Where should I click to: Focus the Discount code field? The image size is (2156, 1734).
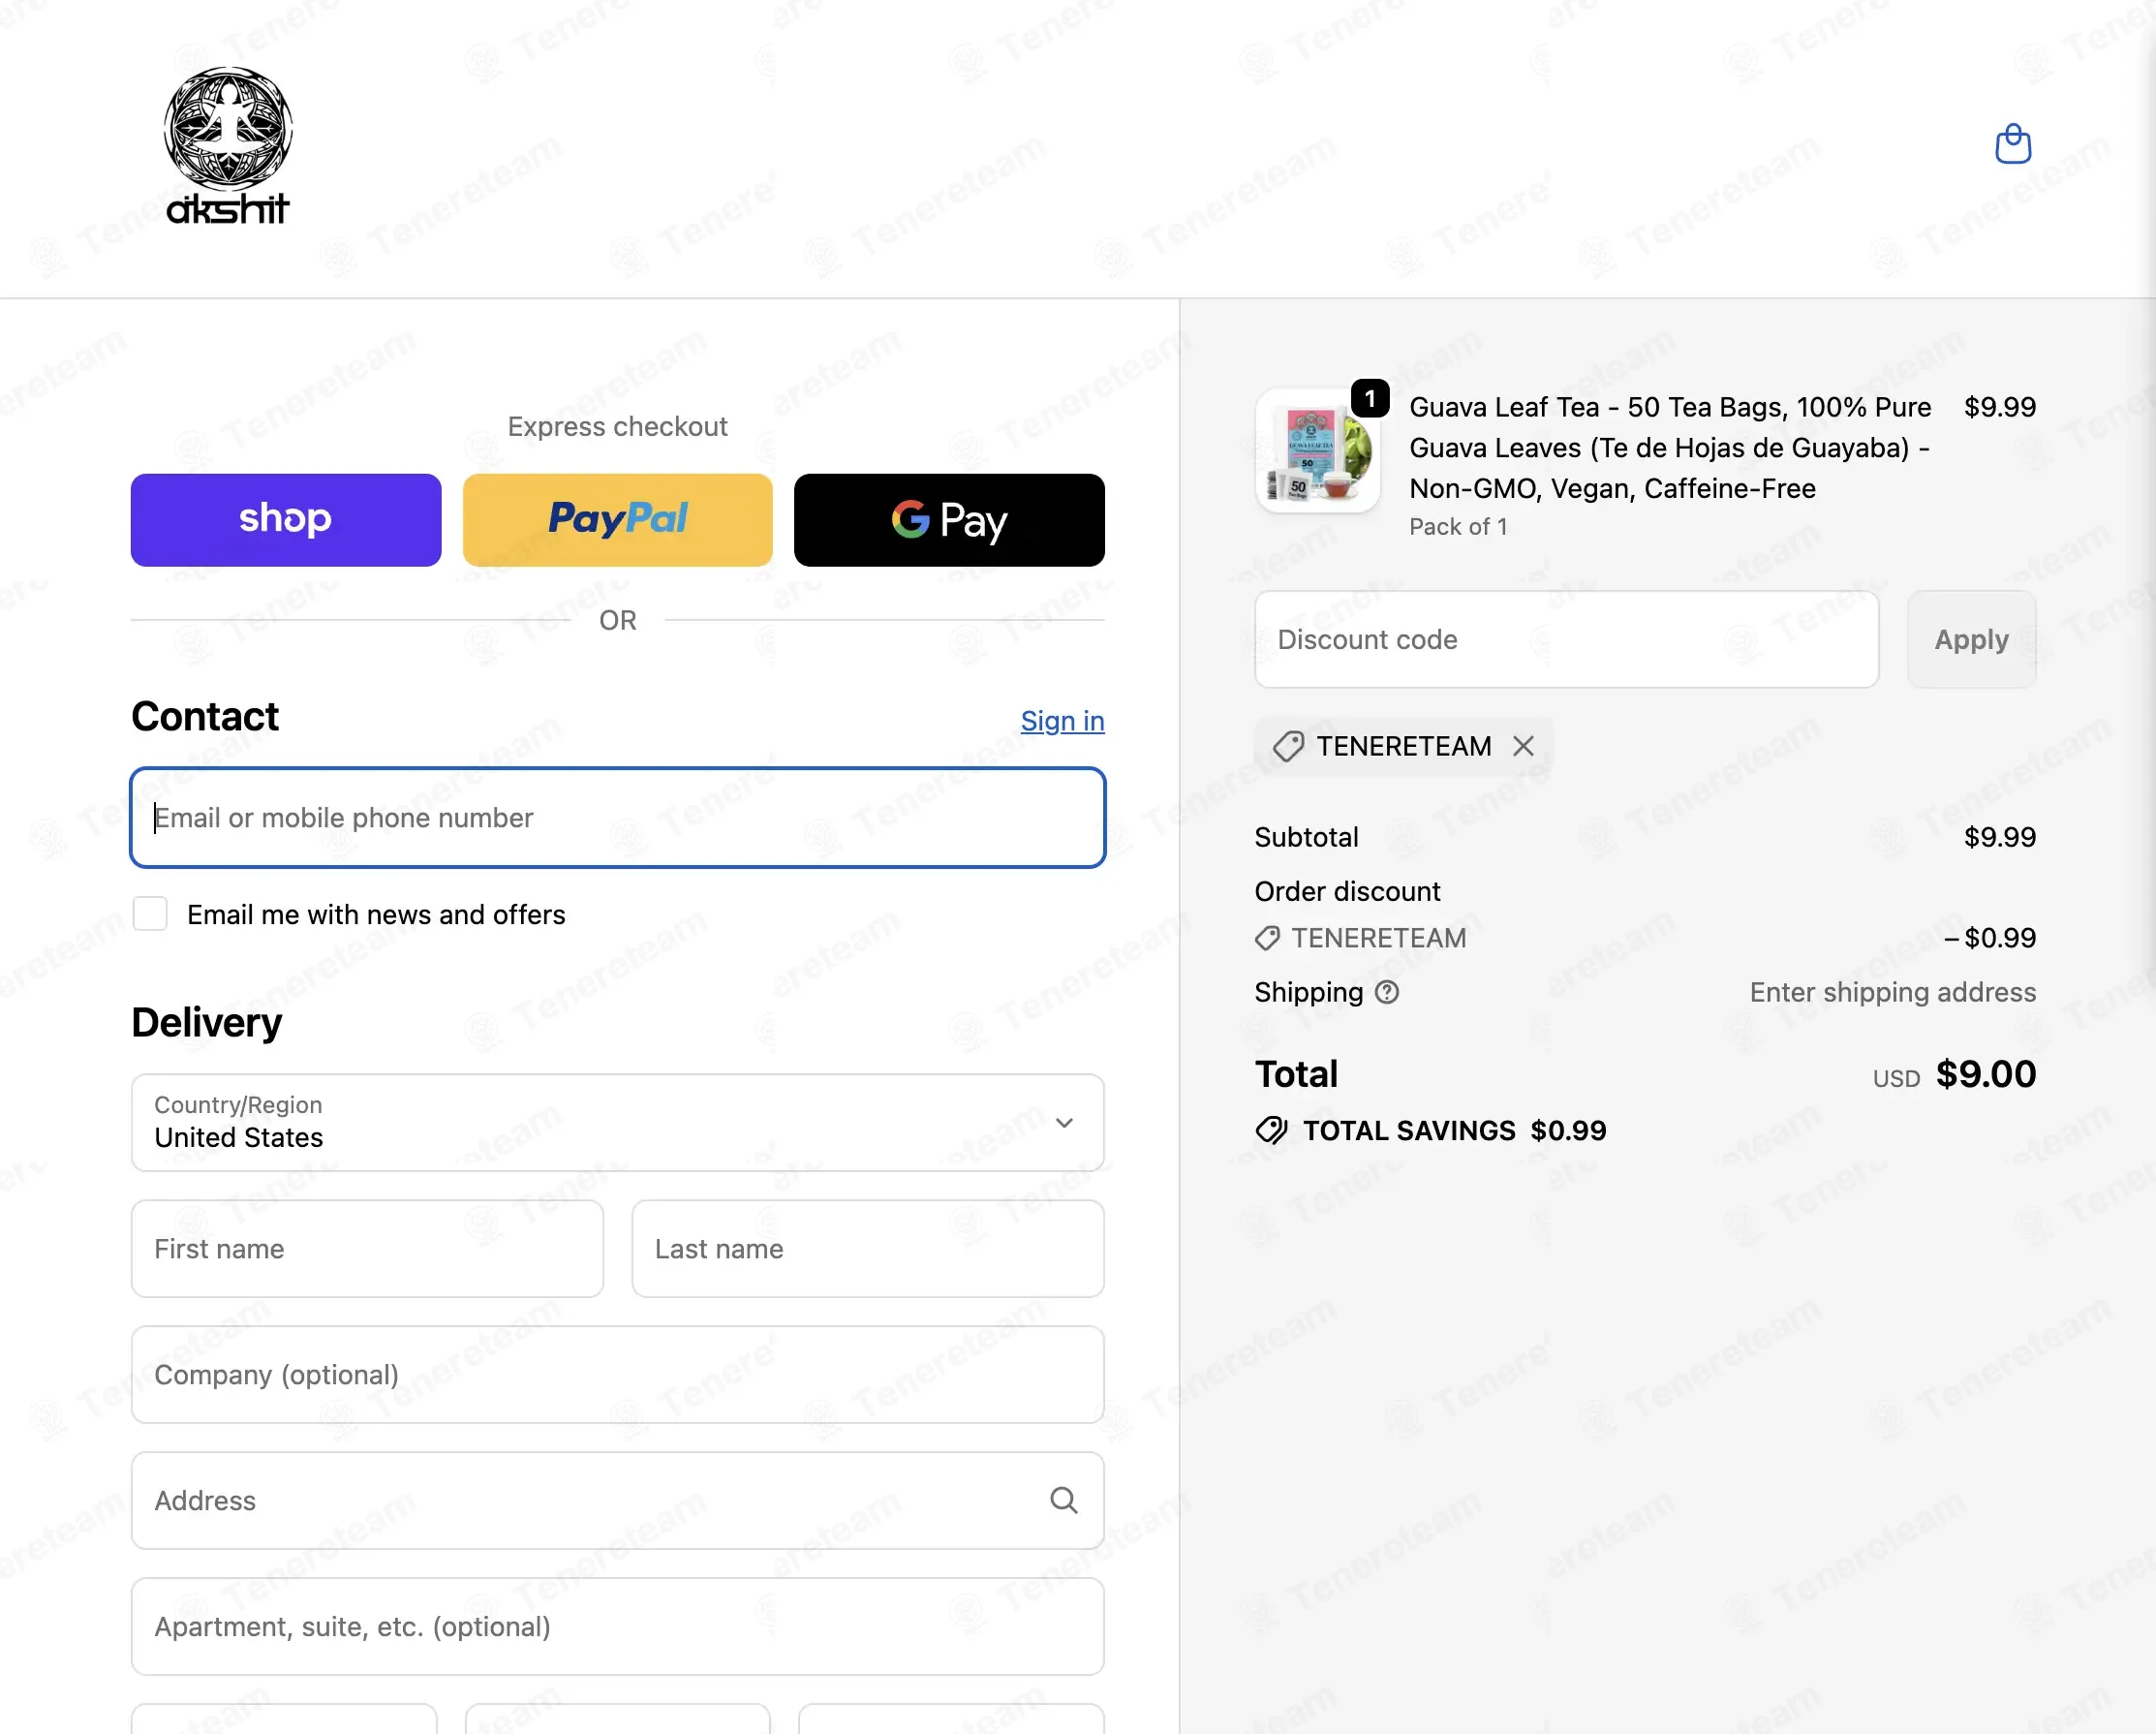click(1566, 639)
